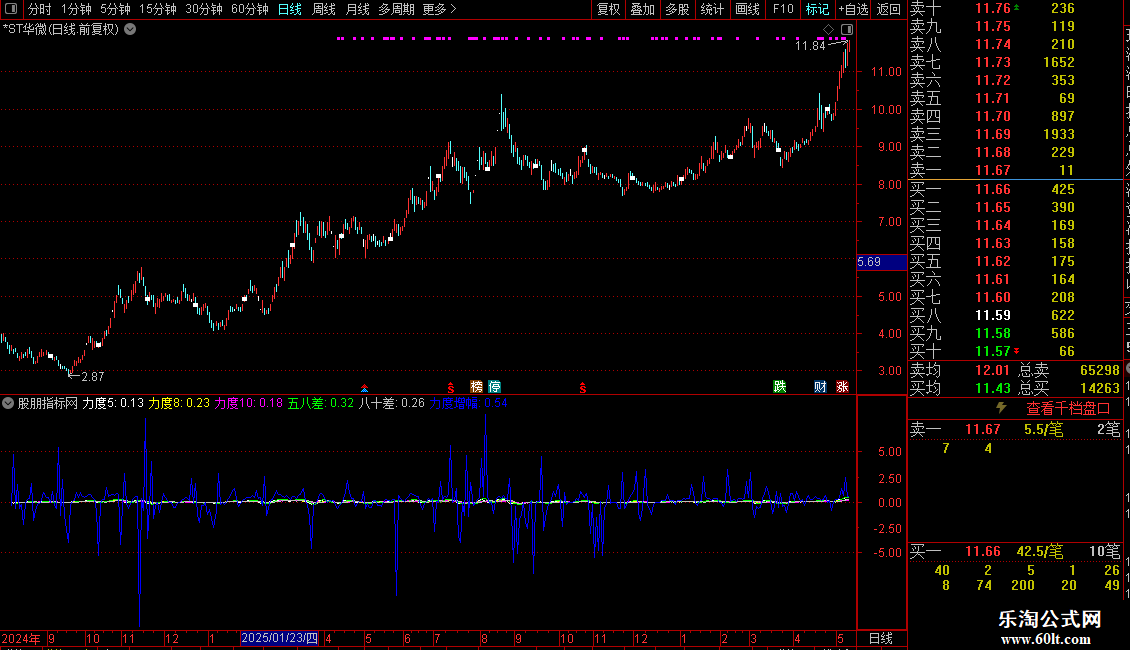1130x650 pixels.
Task: Click the blue-red double arrow event marker
Action: point(365,388)
